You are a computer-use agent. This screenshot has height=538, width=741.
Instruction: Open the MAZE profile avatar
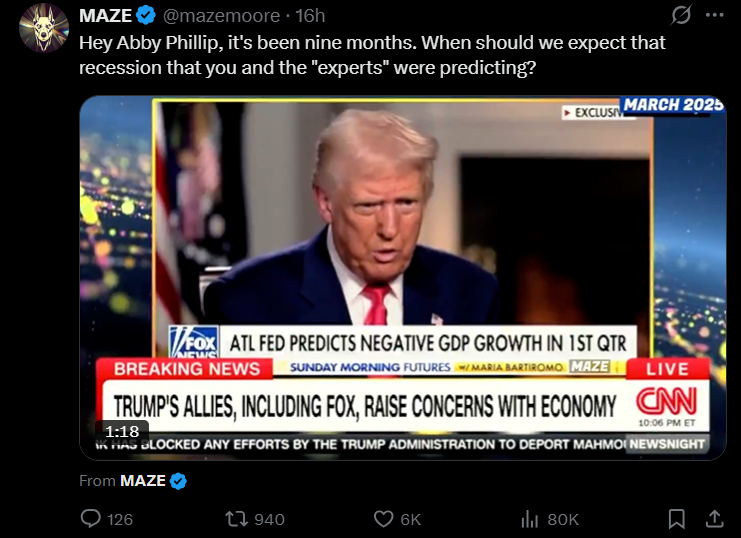43,28
